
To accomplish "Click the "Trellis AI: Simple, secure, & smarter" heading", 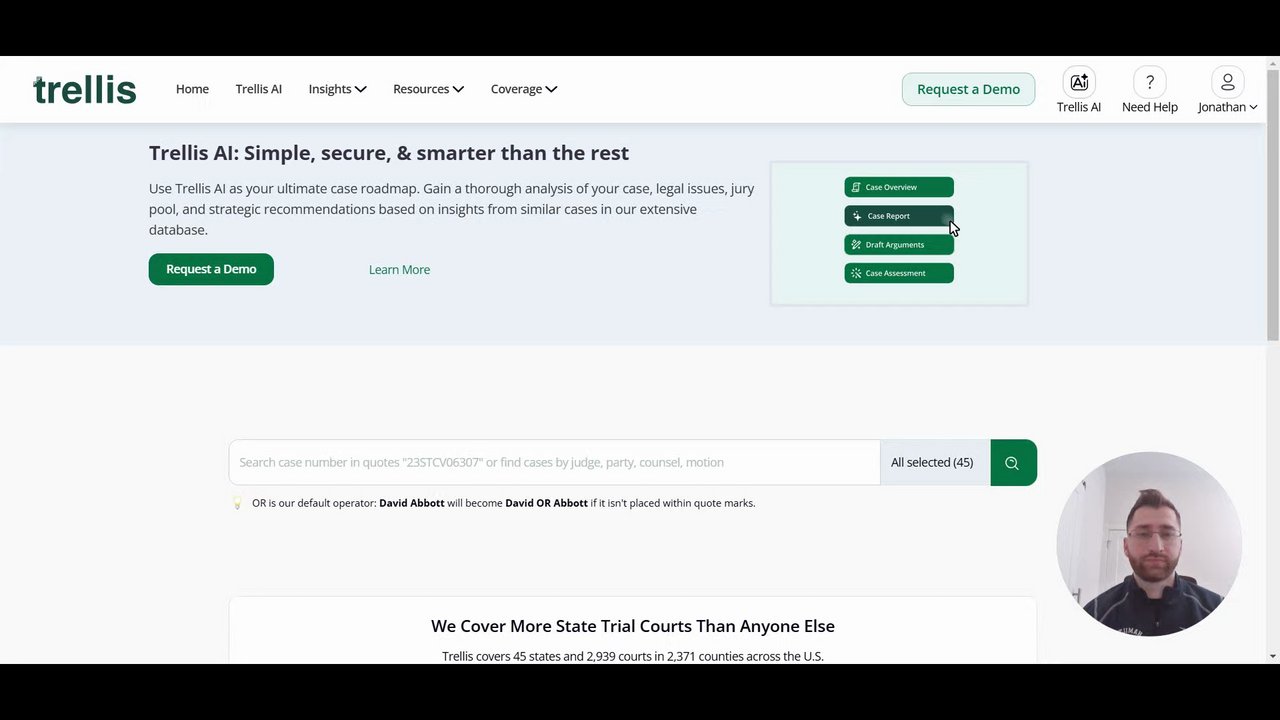I will coord(389,153).
